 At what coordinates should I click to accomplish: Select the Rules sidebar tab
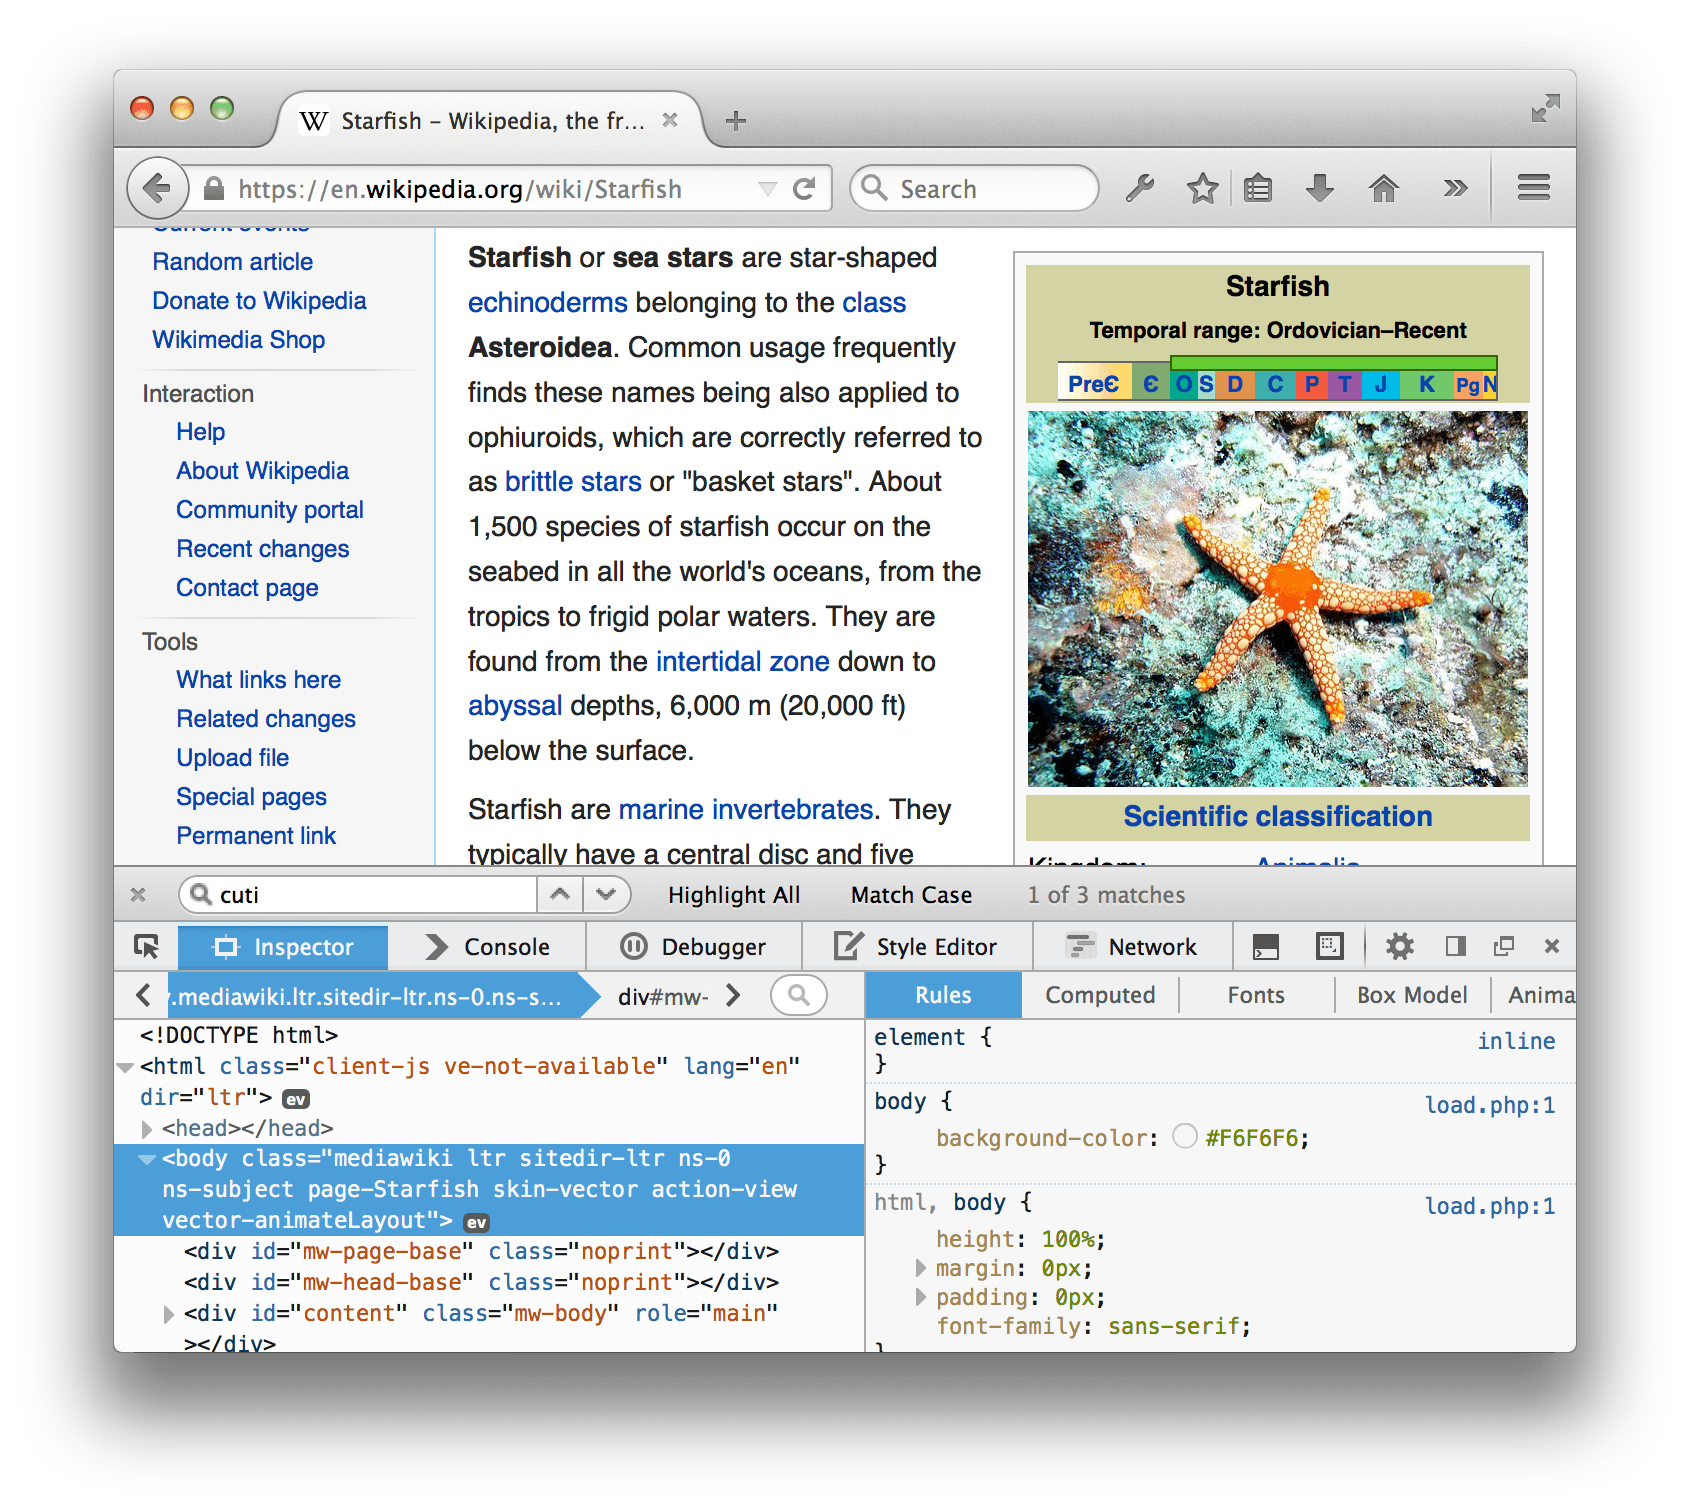(943, 995)
